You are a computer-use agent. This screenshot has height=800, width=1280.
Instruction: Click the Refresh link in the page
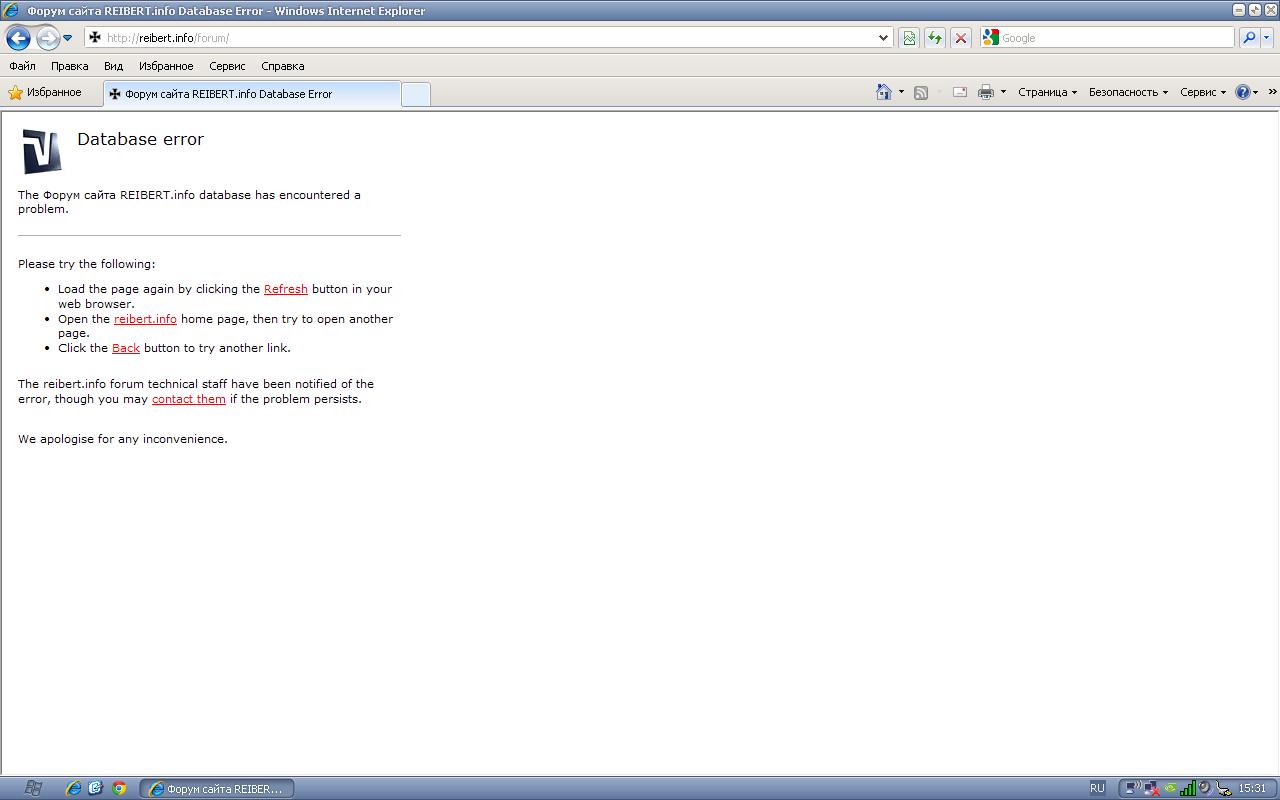(x=285, y=289)
